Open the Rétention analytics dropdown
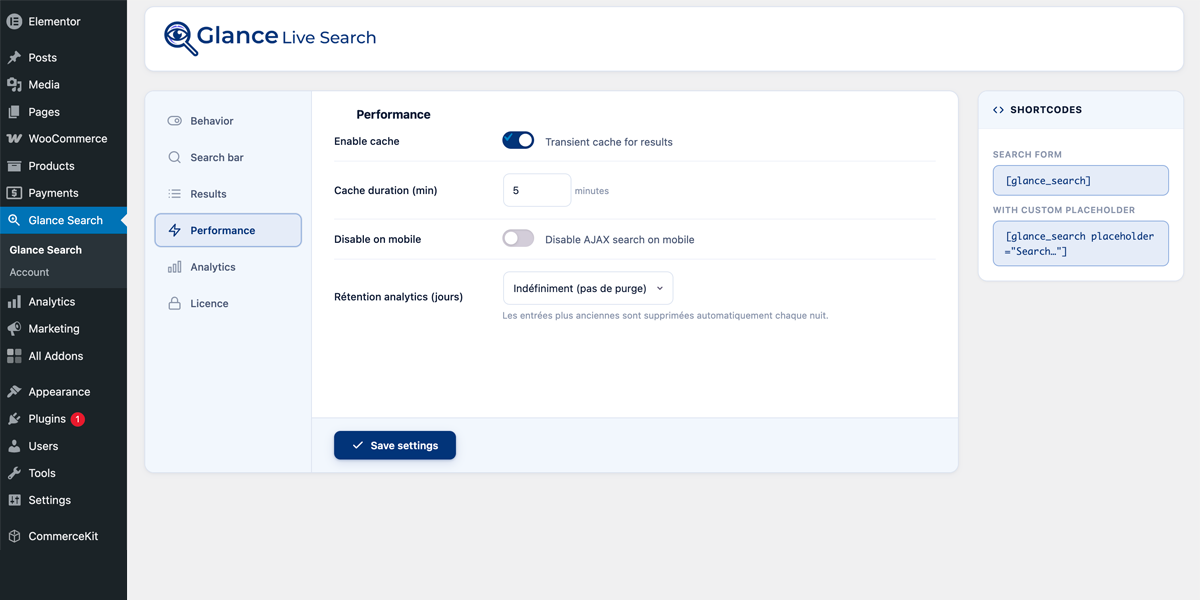This screenshot has width=1200, height=600. (588, 288)
